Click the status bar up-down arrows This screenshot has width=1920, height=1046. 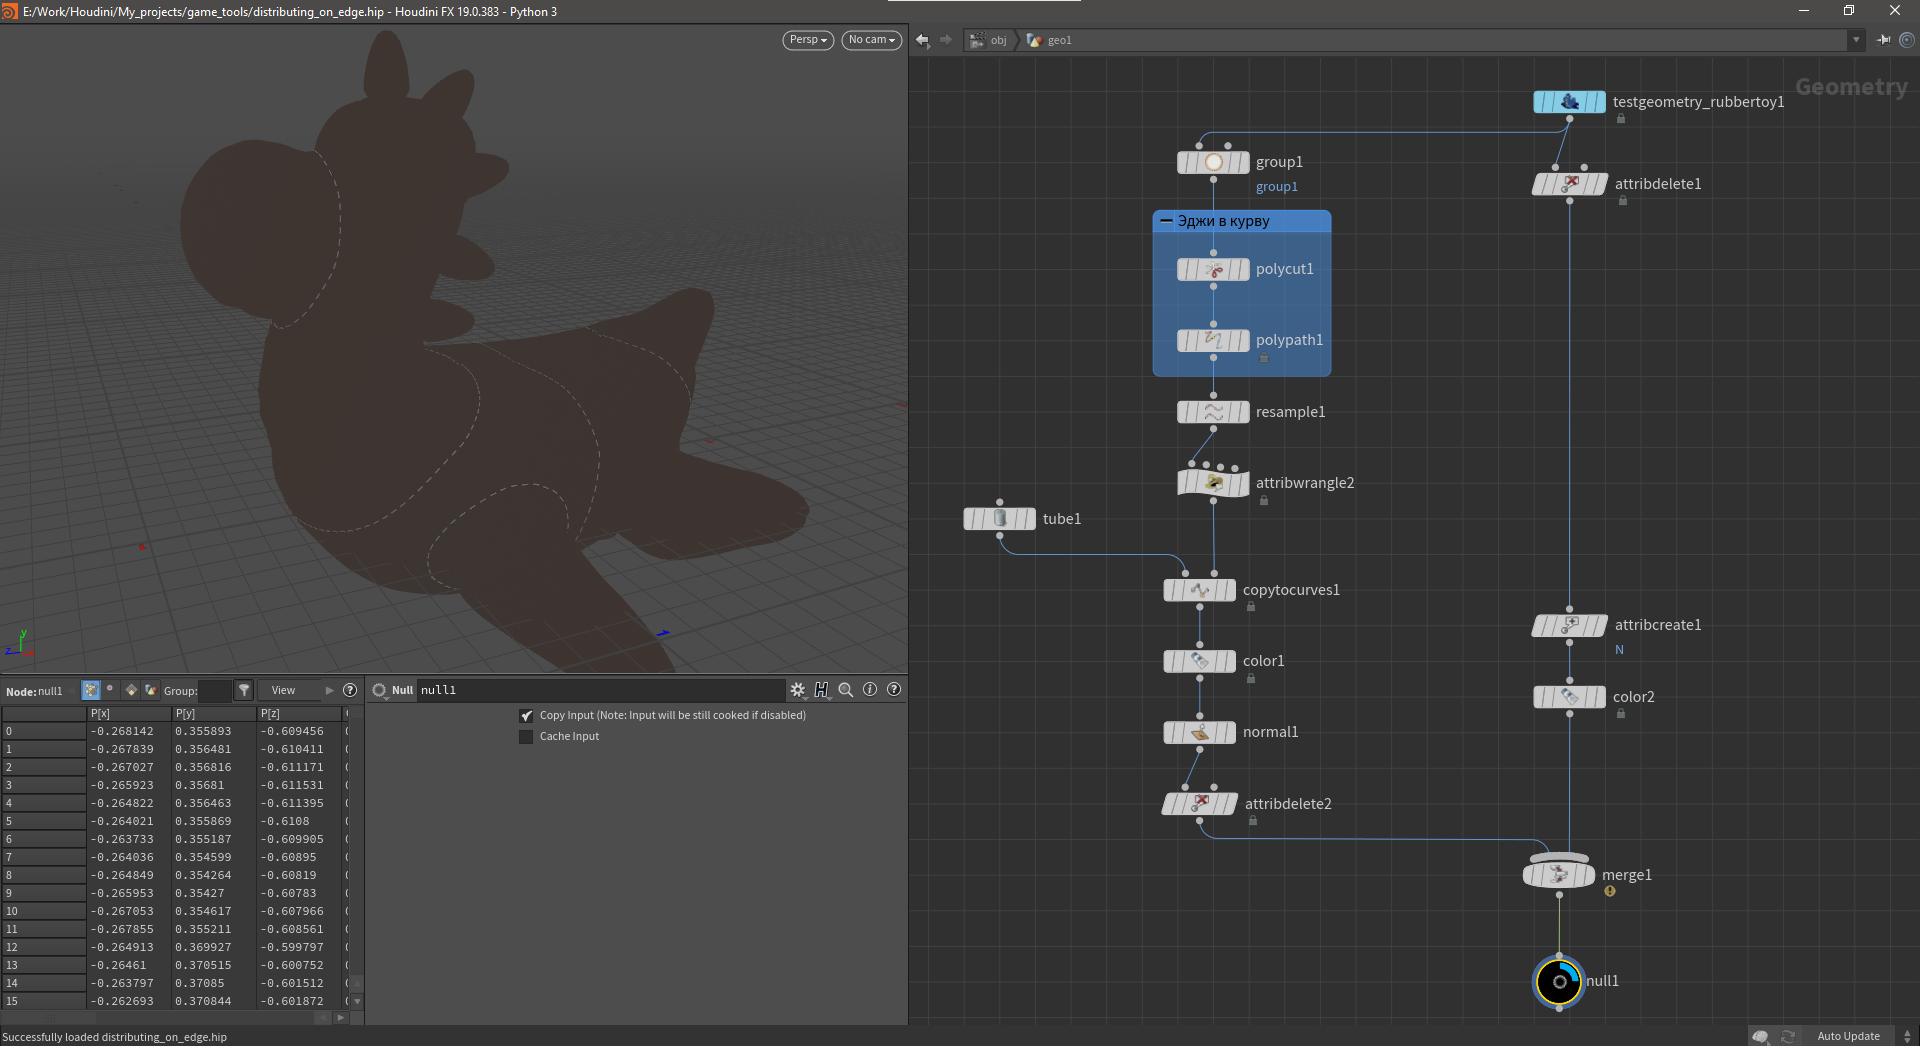coord(1907,1036)
